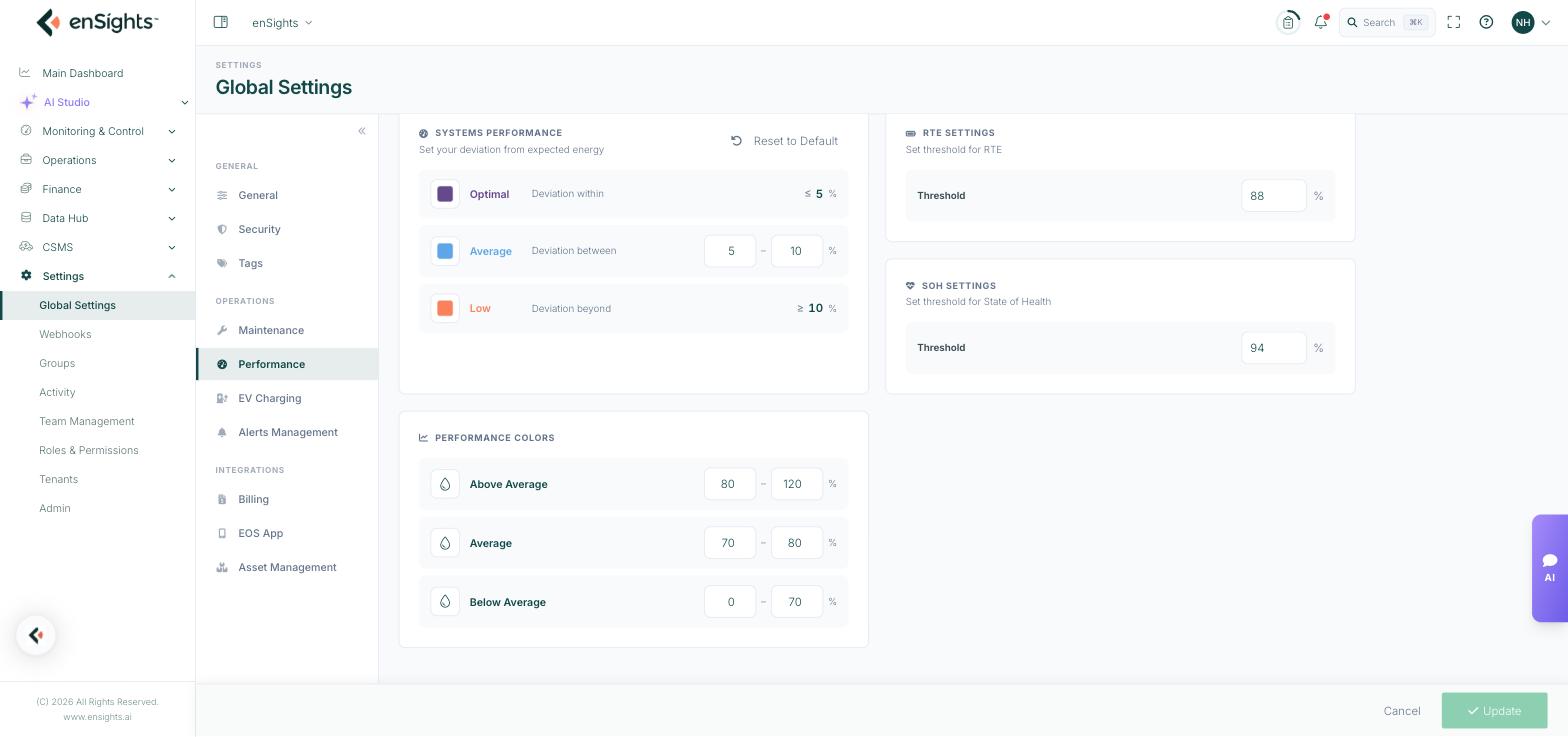Expand the Data Hub section
The image size is (1568, 737).
point(97,218)
